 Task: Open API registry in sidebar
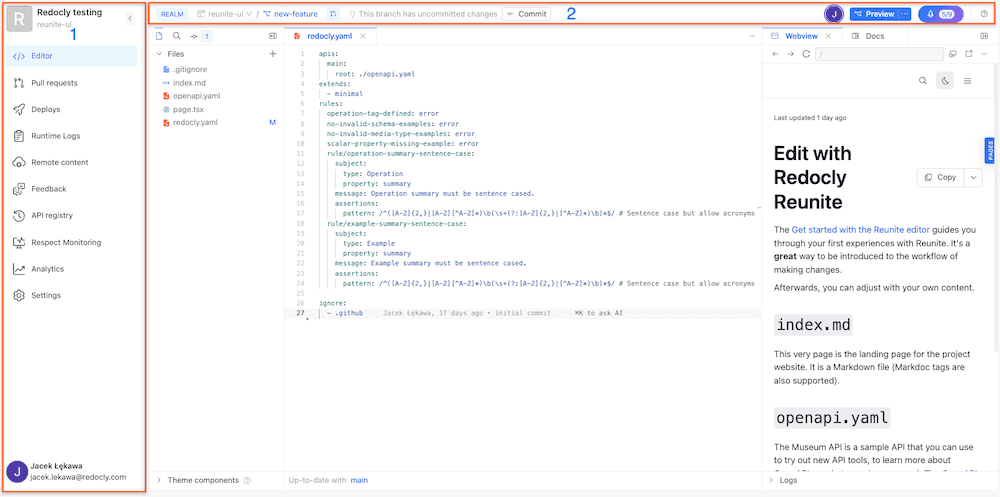(x=71, y=216)
